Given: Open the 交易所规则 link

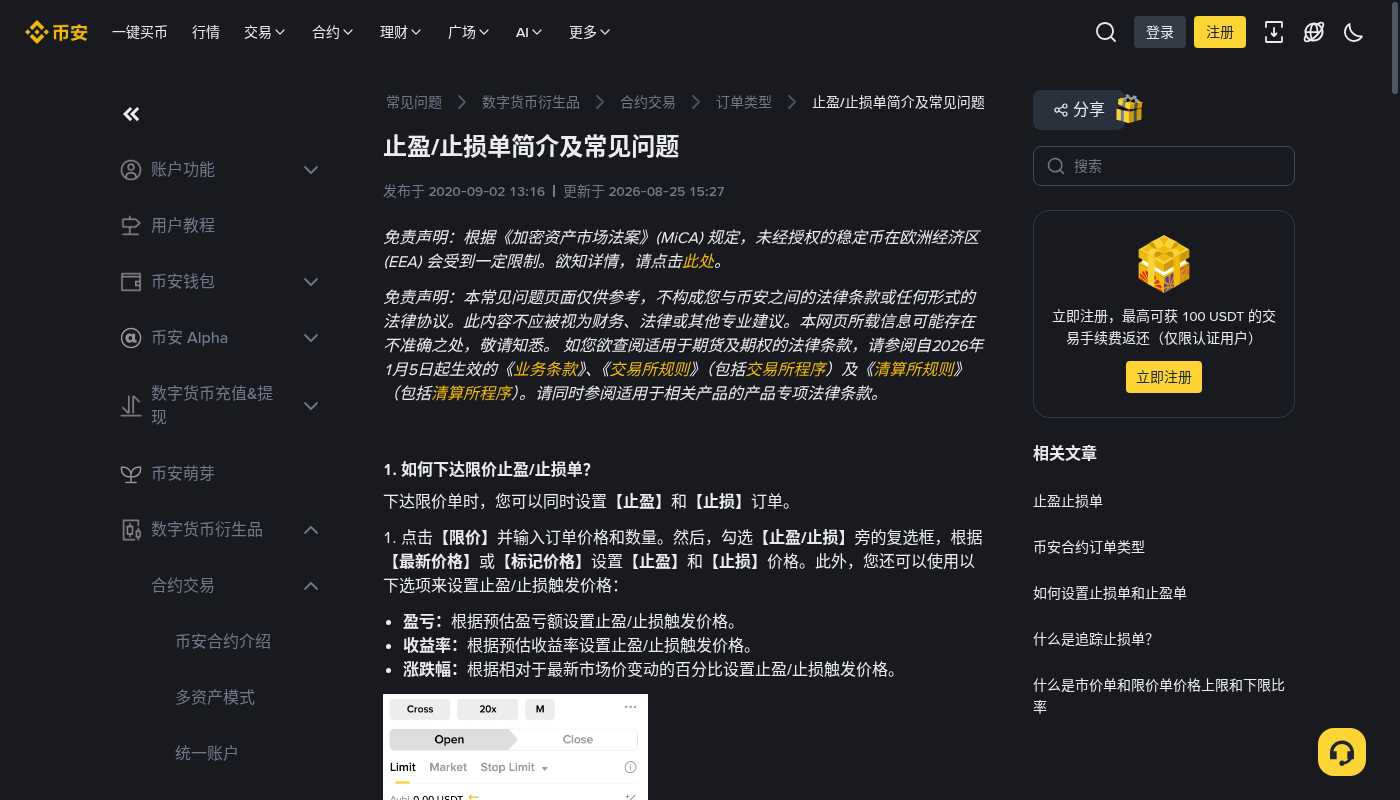Looking at the screenshot, I should point(651,369).
